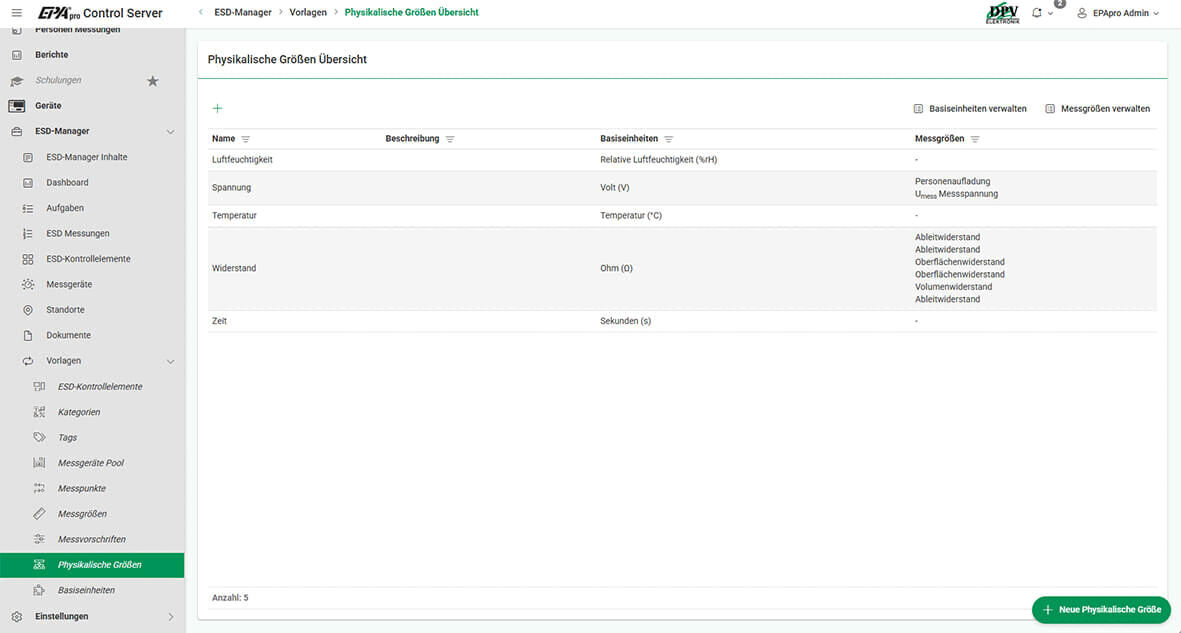Collapse the ESD-Manager sidebar section
Screen dimensions: 1181x633
click(170, 131)
